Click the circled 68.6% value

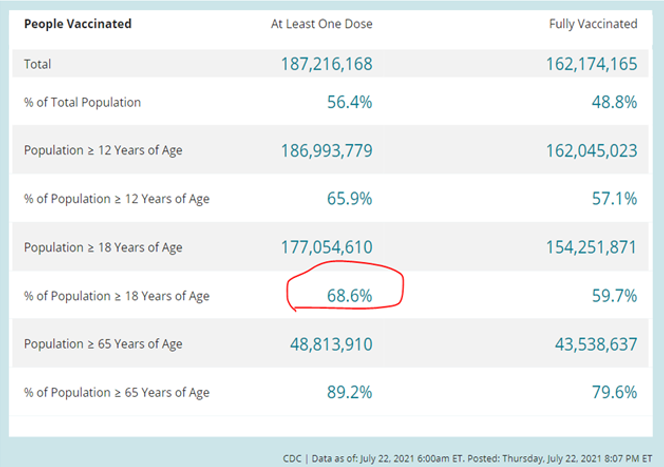click(x=349, y=295)
